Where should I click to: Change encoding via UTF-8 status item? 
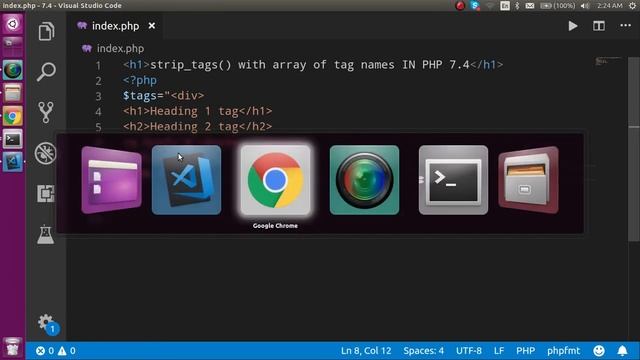pyautogui.click(x=469, y=351)
